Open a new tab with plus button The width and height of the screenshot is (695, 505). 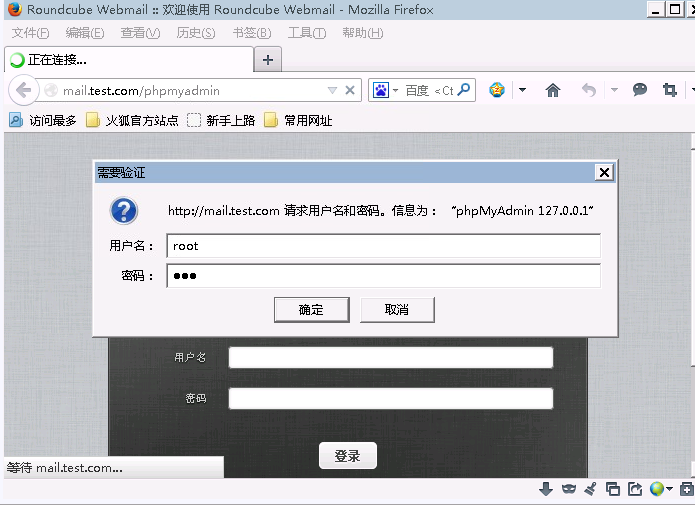pyautogui.click(x=268, y=60)
